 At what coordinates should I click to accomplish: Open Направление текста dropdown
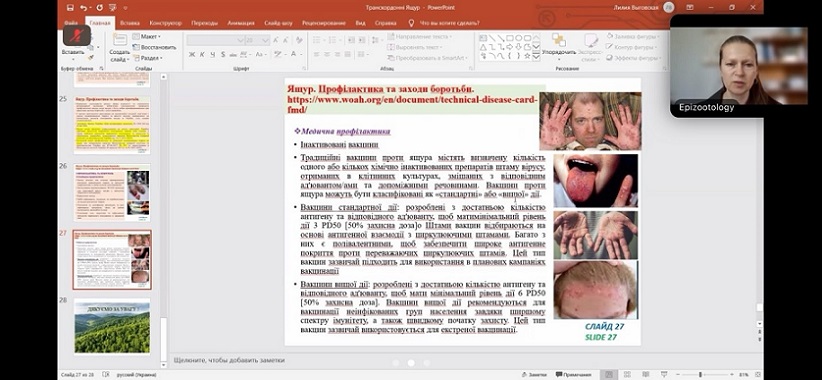tap(420, 37)
